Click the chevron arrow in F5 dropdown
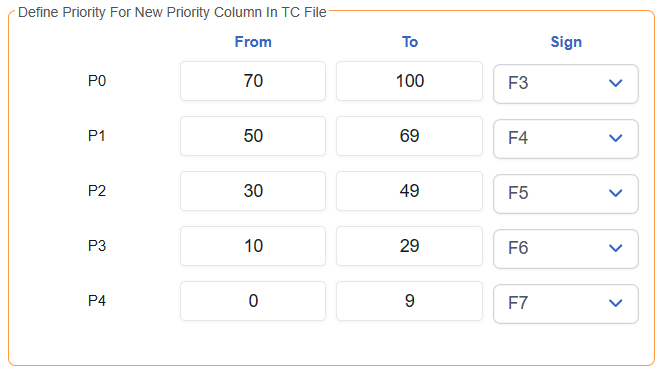 coord(616,193)
